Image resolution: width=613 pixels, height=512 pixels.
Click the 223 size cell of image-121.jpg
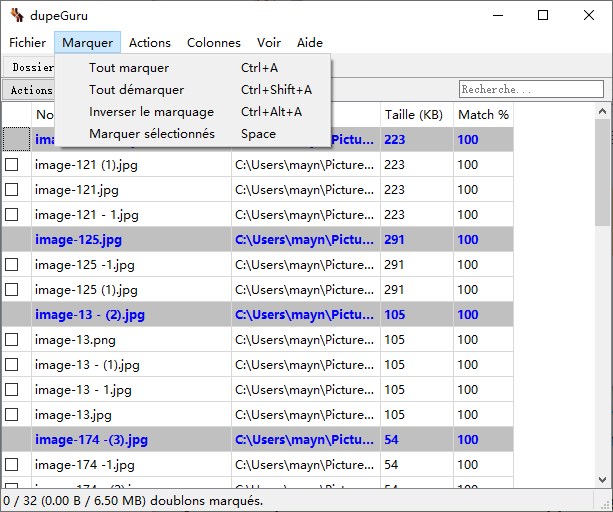pyautogui.click(x=417, y=190)
